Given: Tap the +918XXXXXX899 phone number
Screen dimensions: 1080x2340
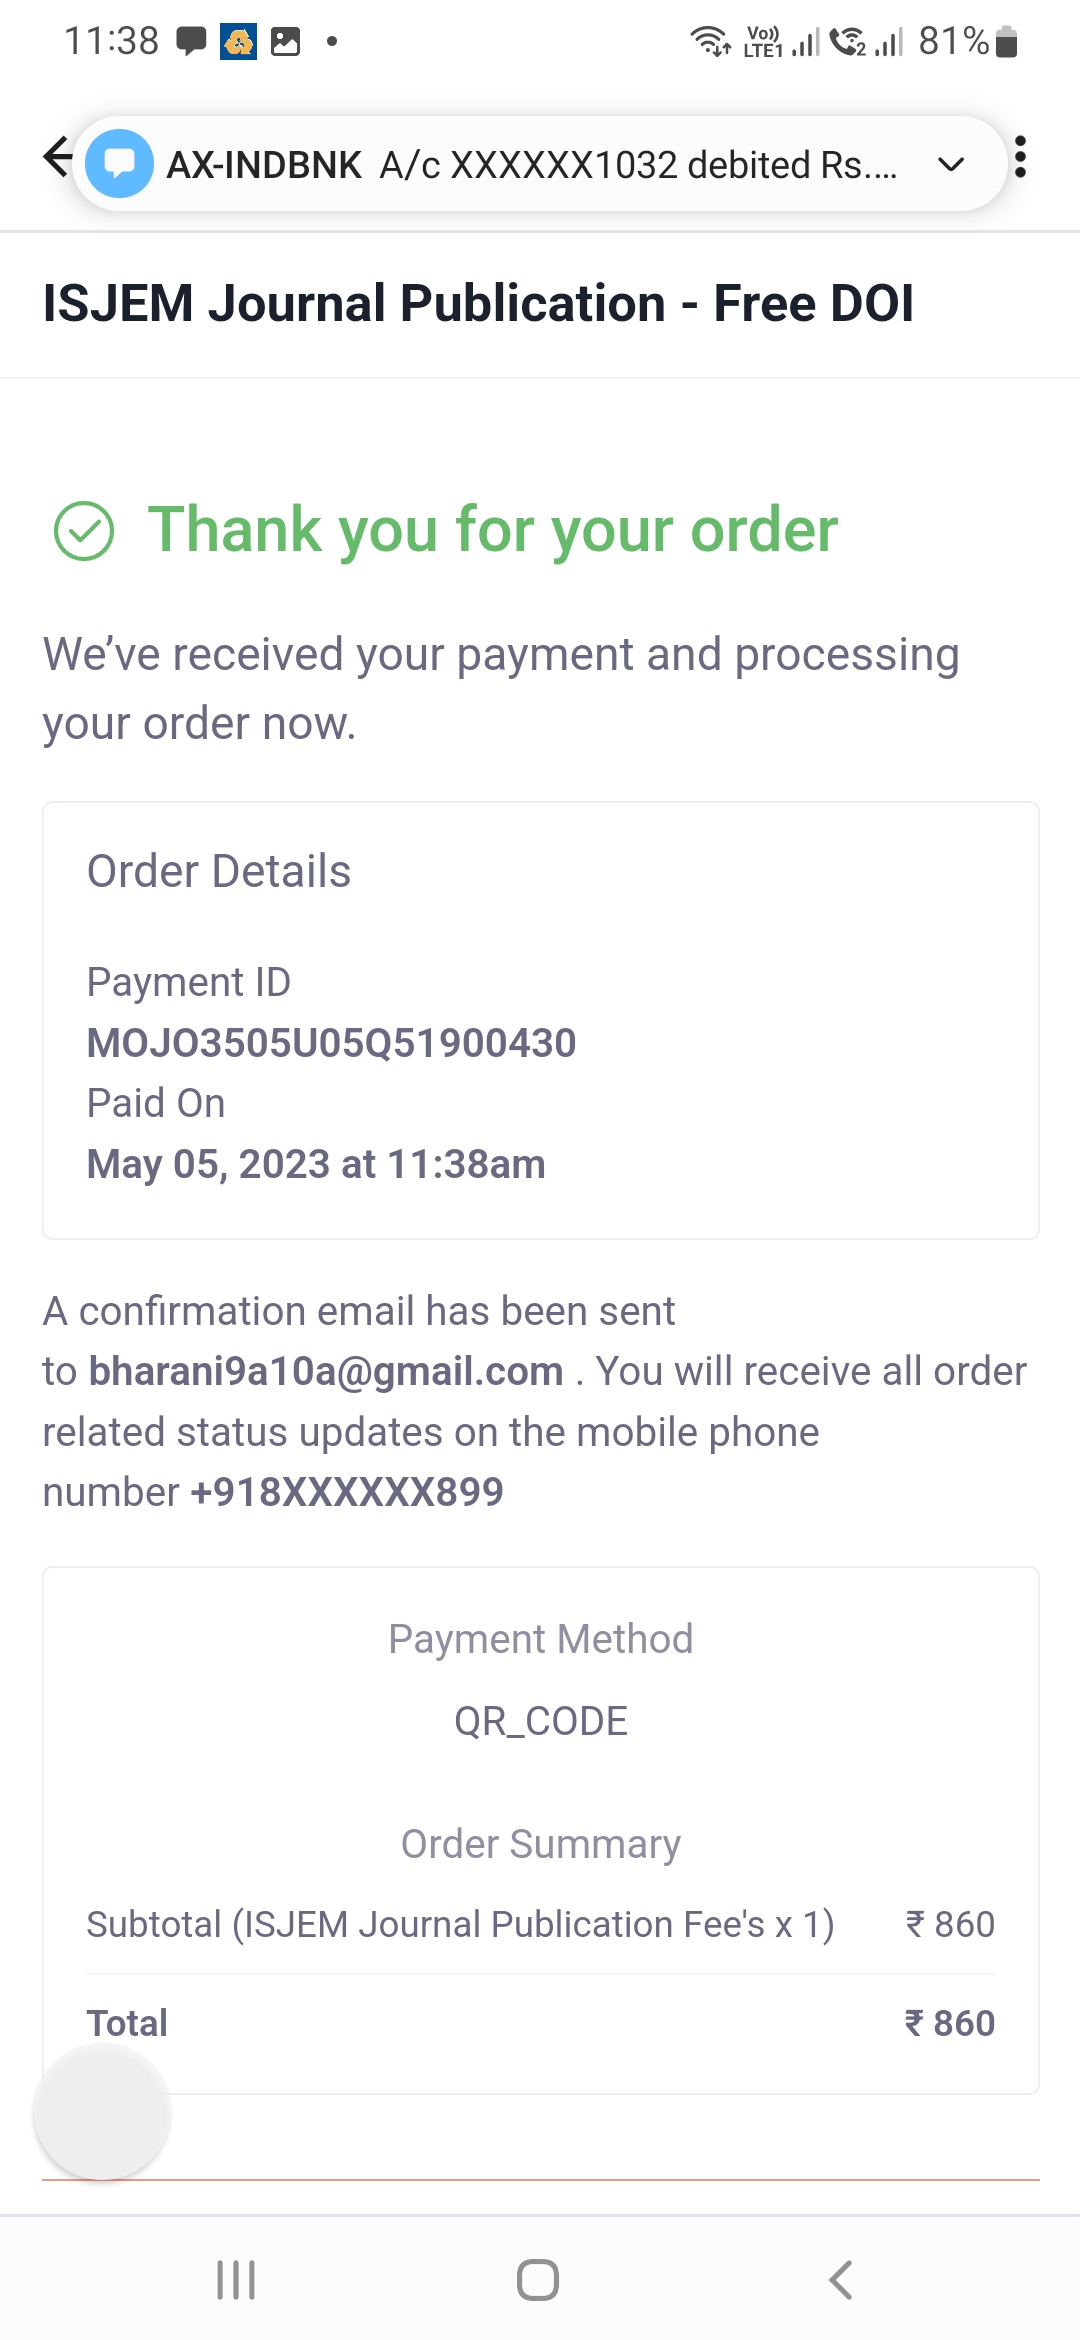Looking at the screenshot, I should pyautogui.click(x=347, y=1492).
